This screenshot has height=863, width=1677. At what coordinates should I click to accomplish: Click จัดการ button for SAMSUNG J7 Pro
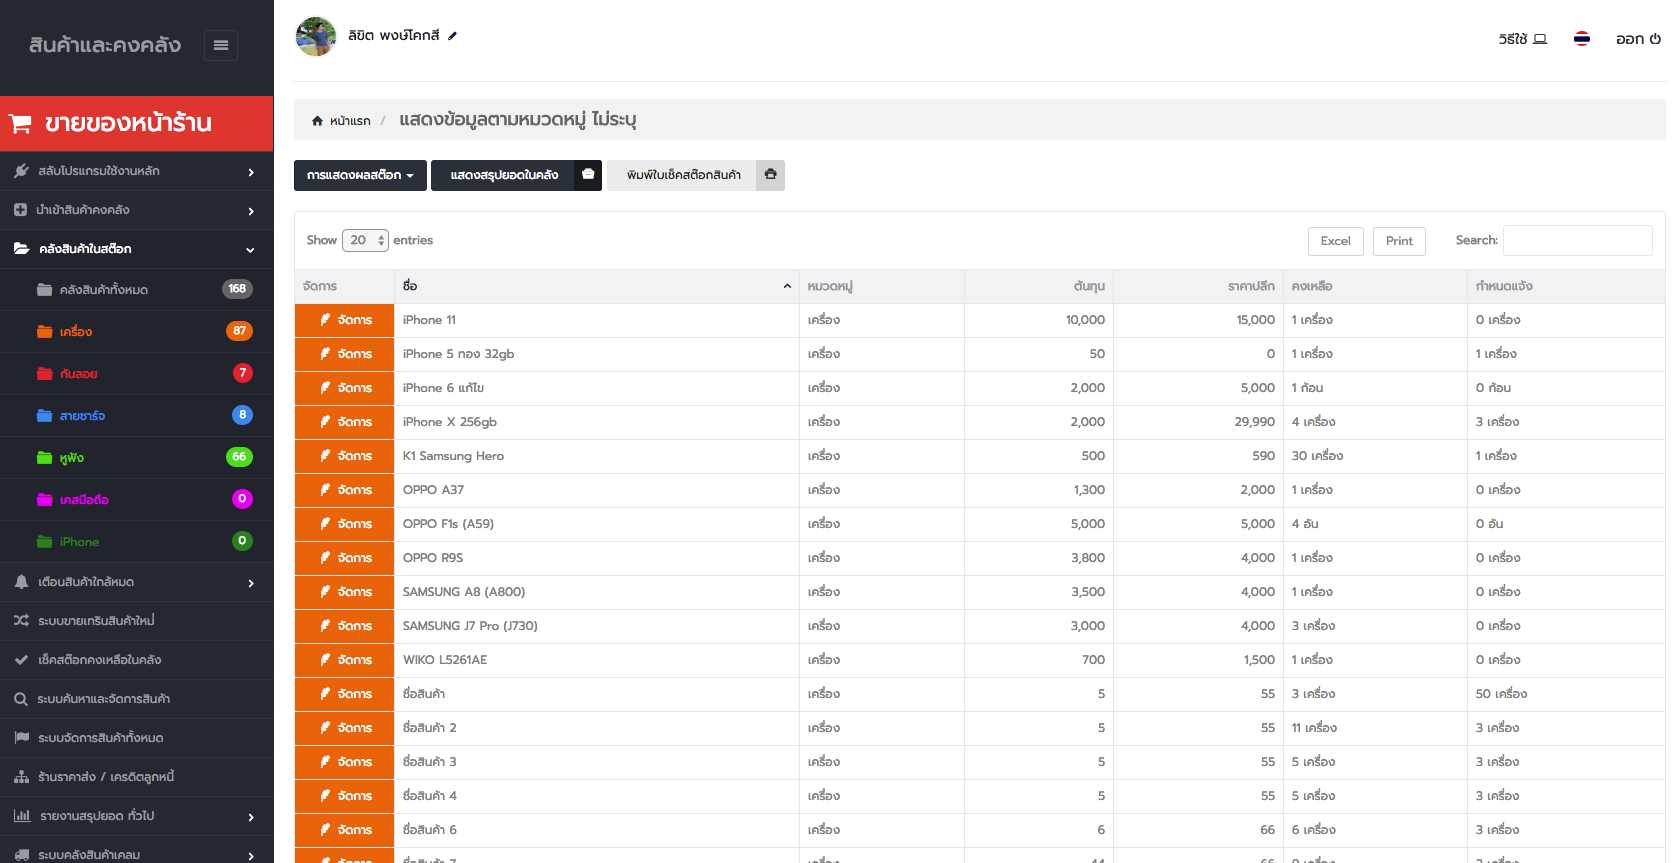[345, 626]
